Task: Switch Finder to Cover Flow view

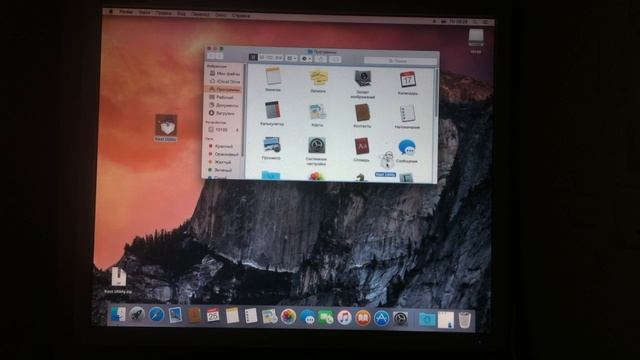Action: pos(278,58)
